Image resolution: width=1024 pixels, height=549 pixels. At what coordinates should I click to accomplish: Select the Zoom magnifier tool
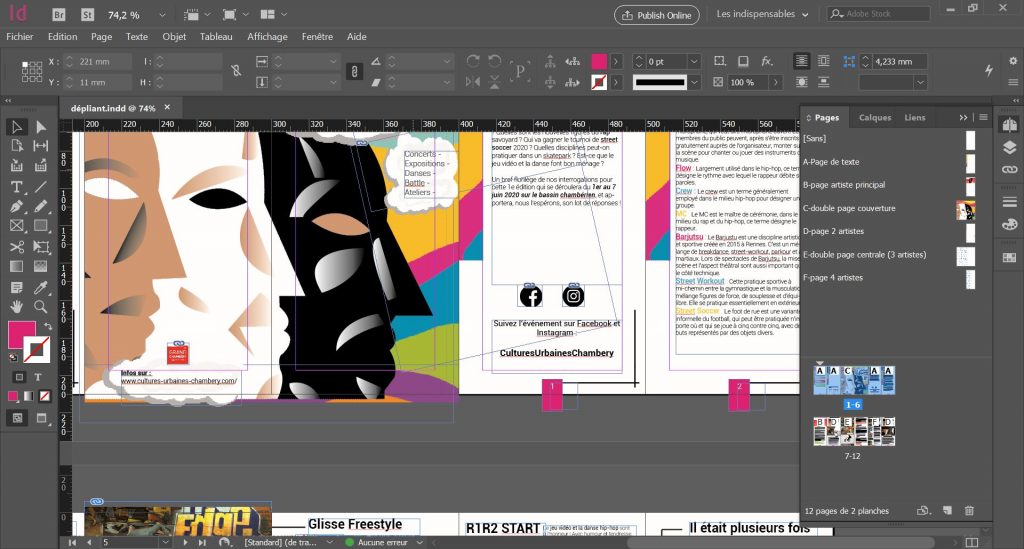coord(41,307)
